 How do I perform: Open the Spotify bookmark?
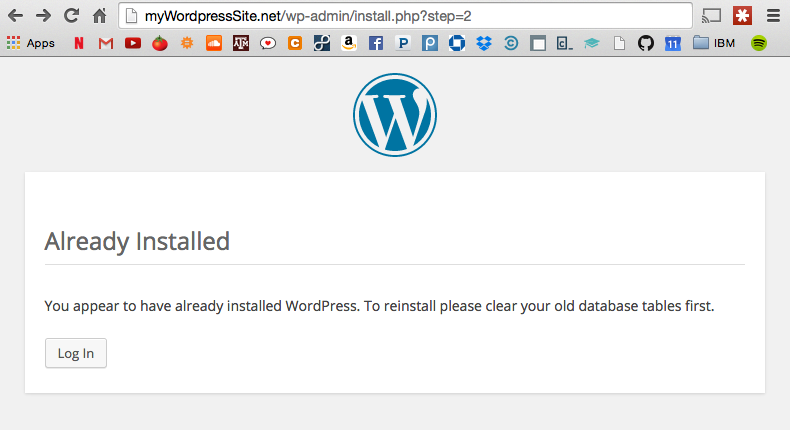click(x=759, y=43)
